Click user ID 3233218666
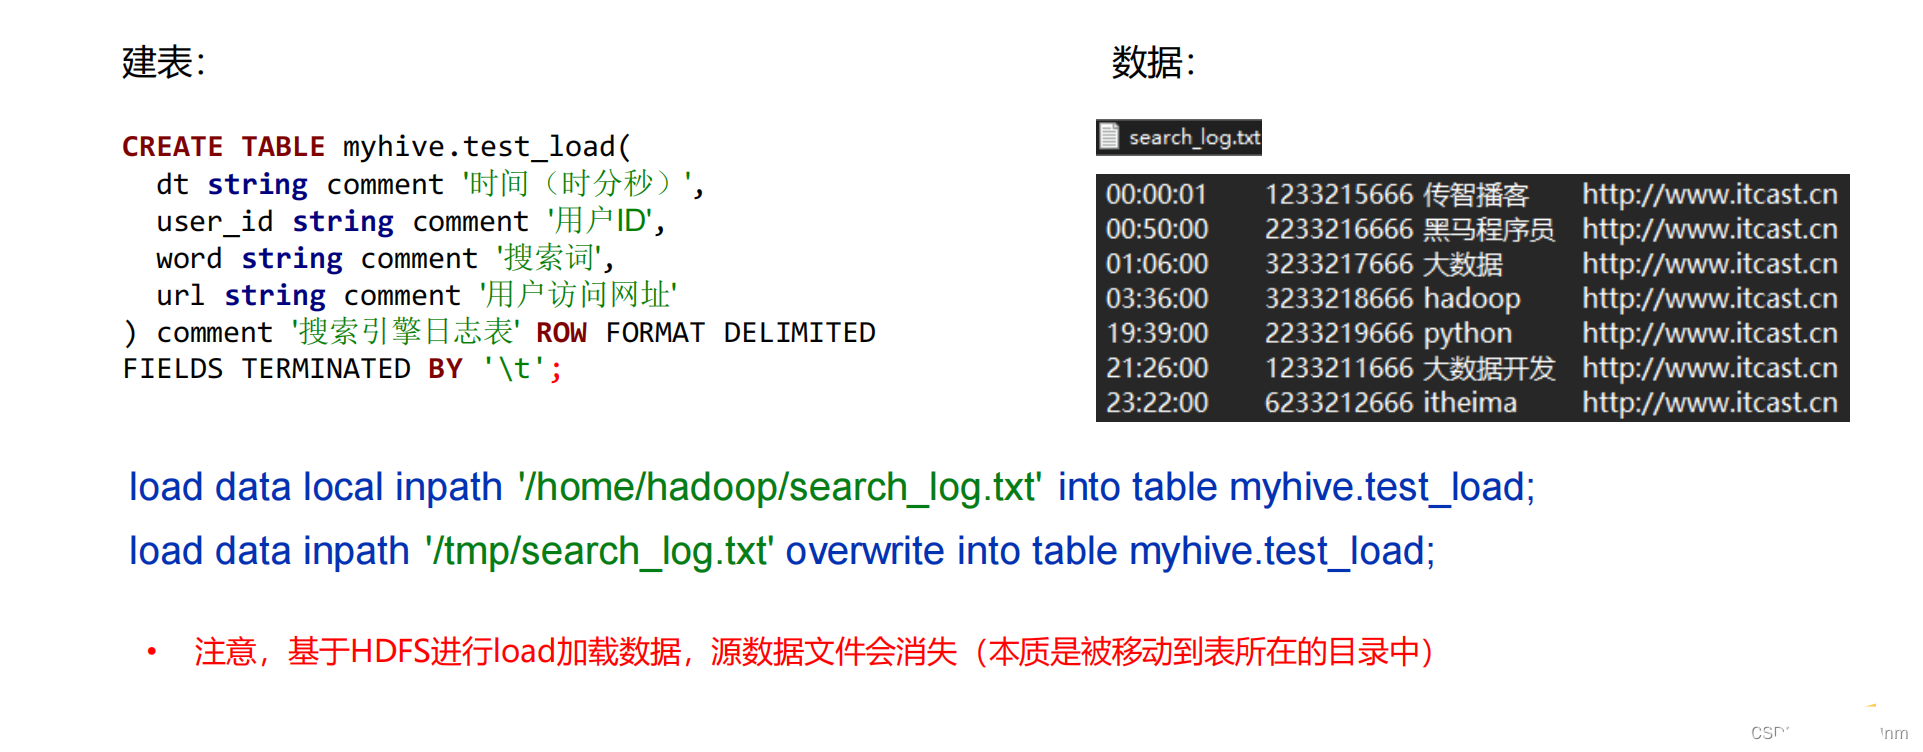Image resolution: width=1923 pixels, height=752 pixels. click(1339, 298)
